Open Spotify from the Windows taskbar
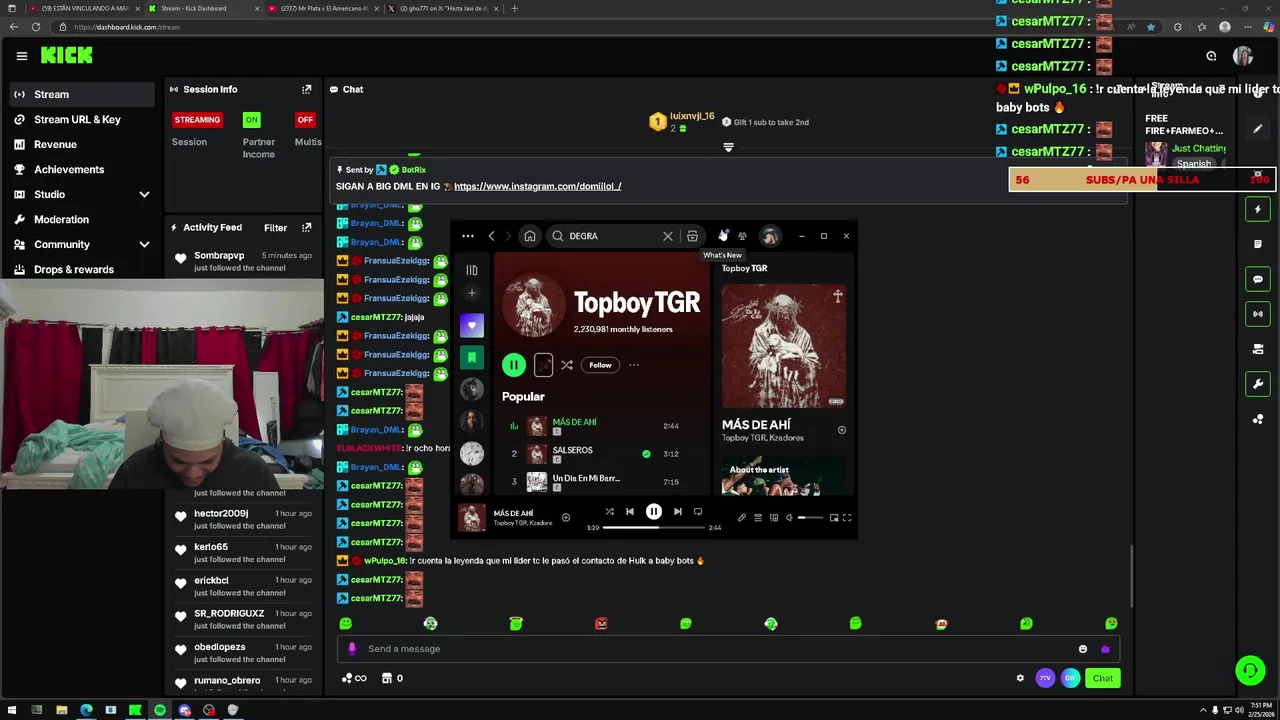 click(x=160, y=710)
